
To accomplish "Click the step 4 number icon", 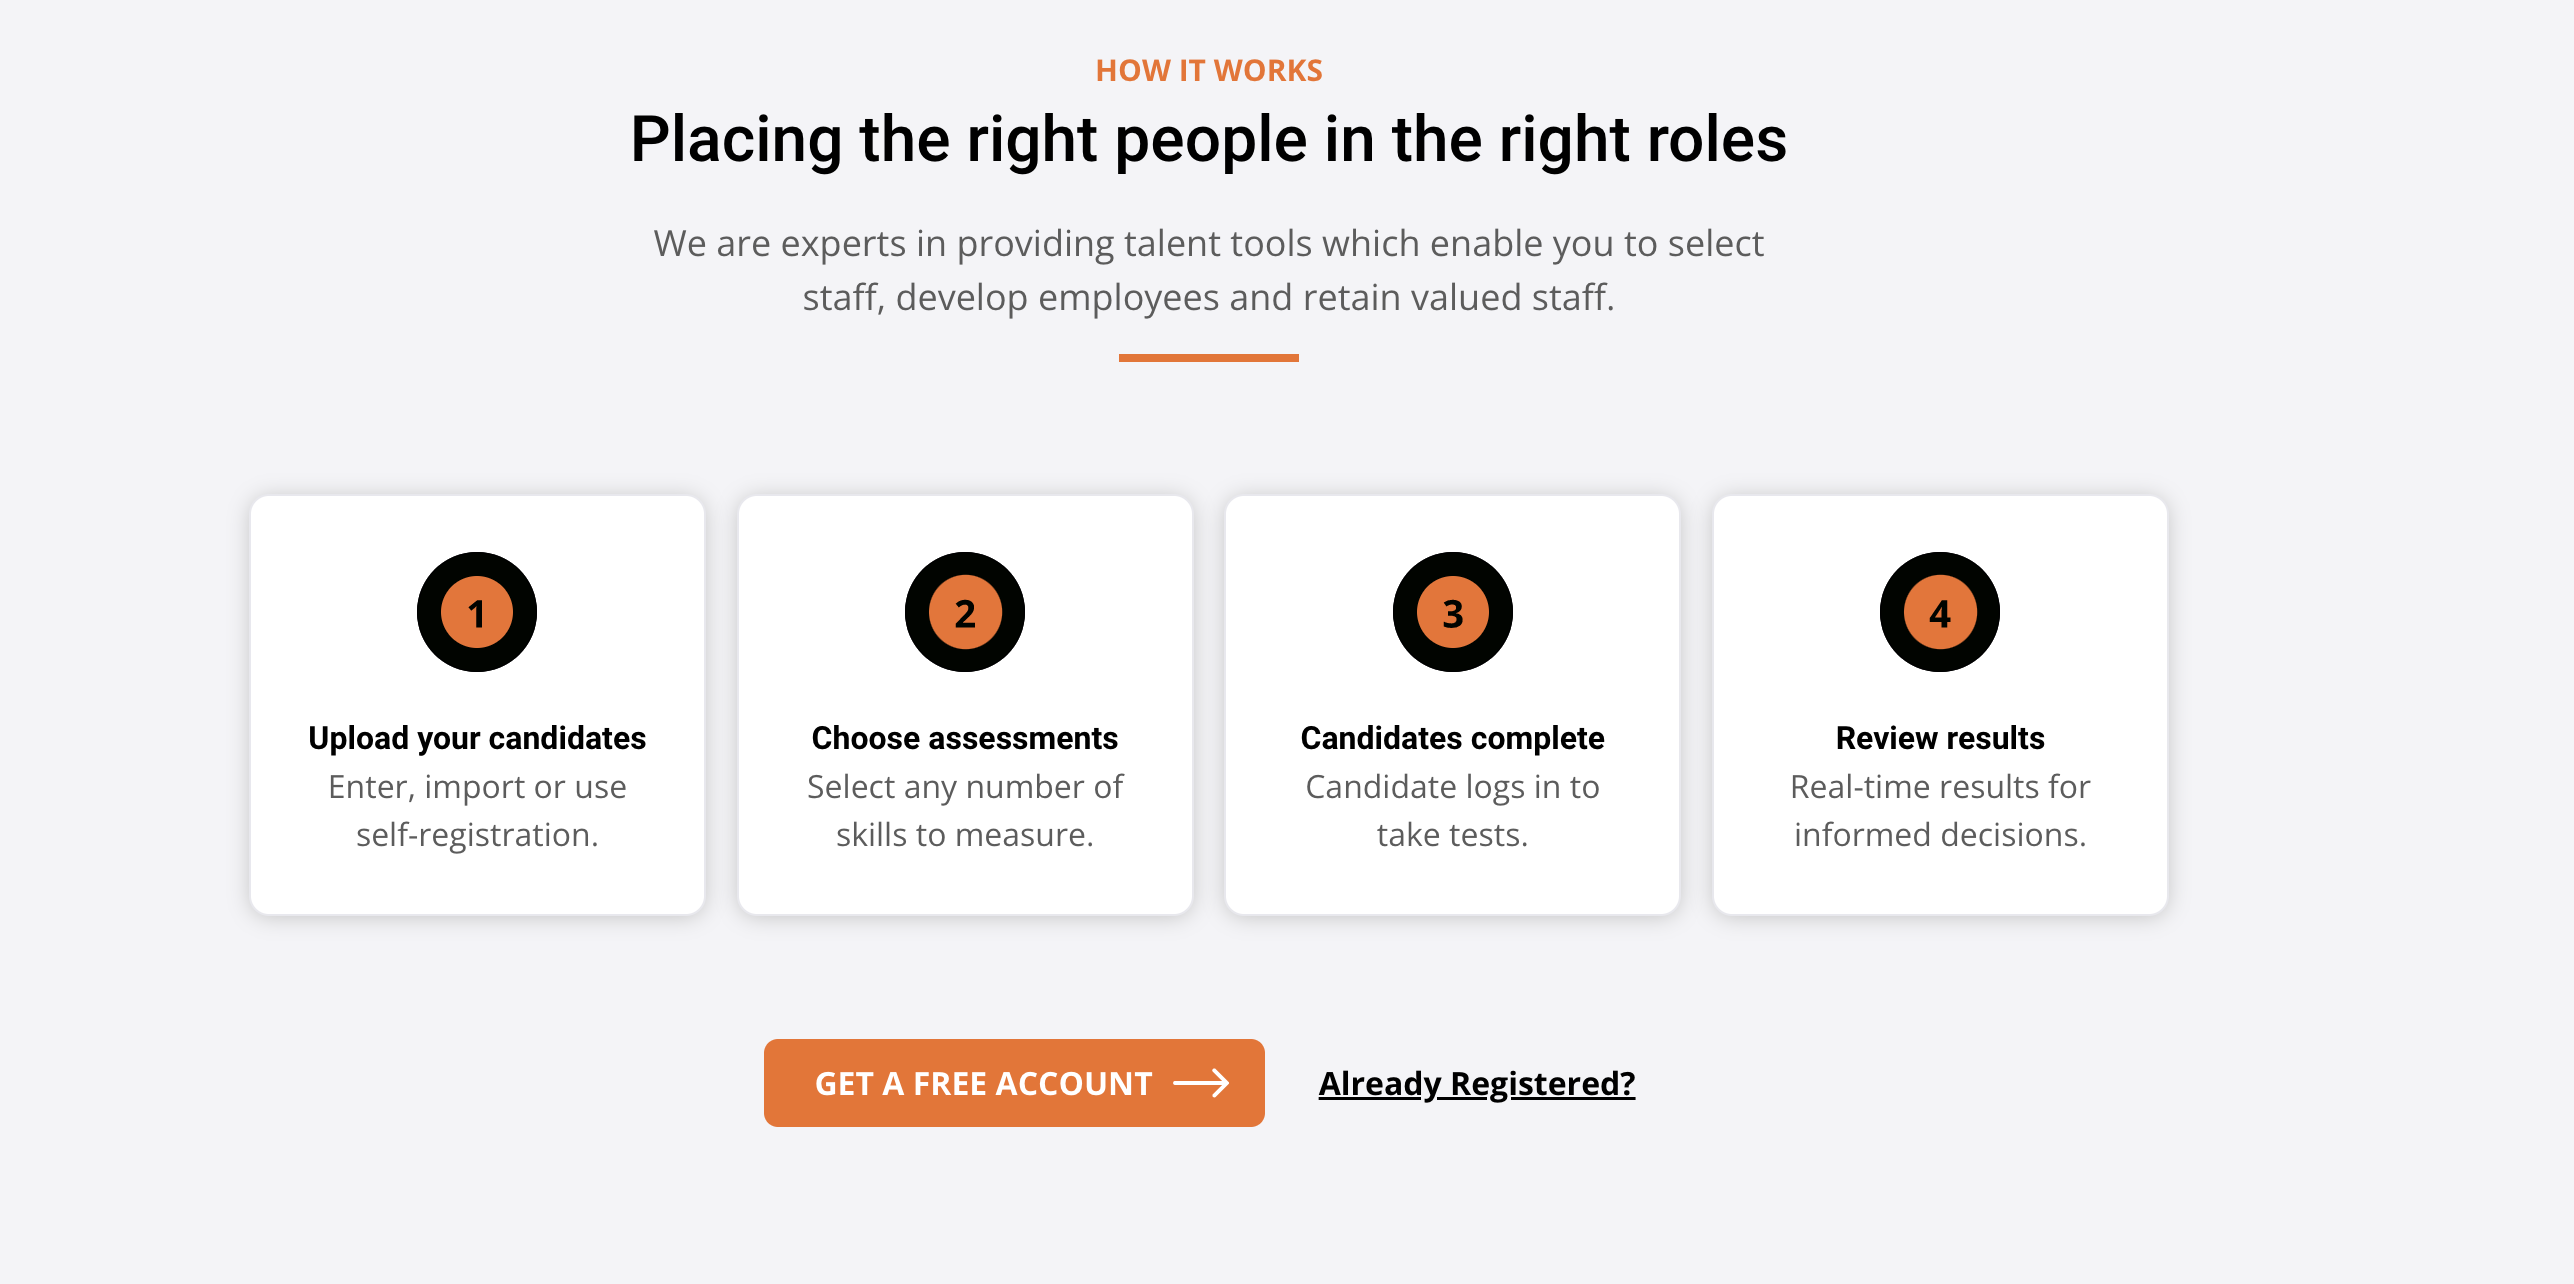I will (x=1940, y=612).
